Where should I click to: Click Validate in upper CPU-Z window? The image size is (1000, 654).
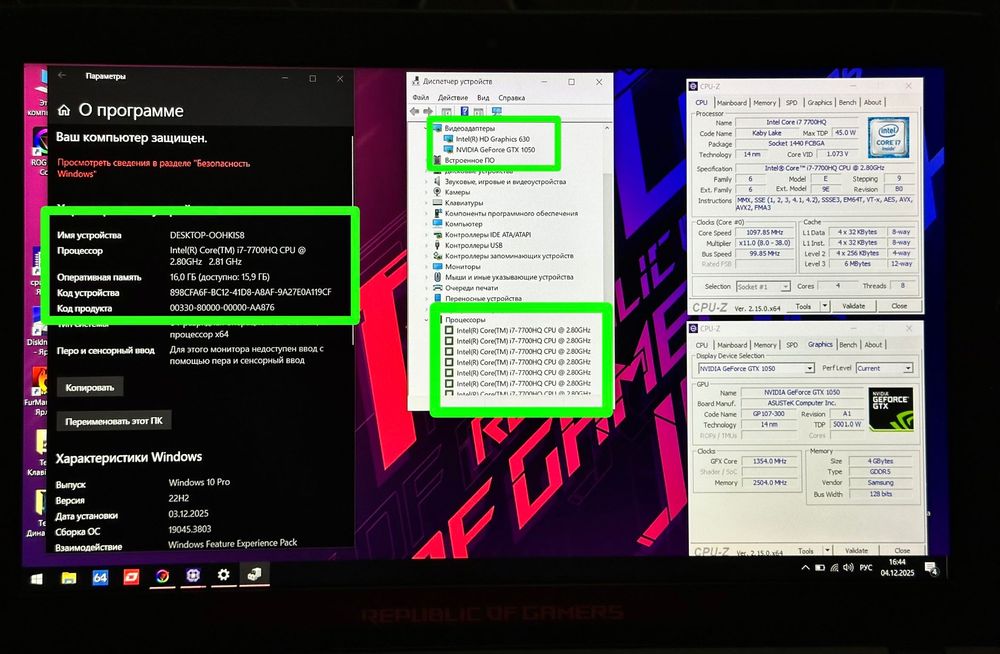tap(853, 306)
